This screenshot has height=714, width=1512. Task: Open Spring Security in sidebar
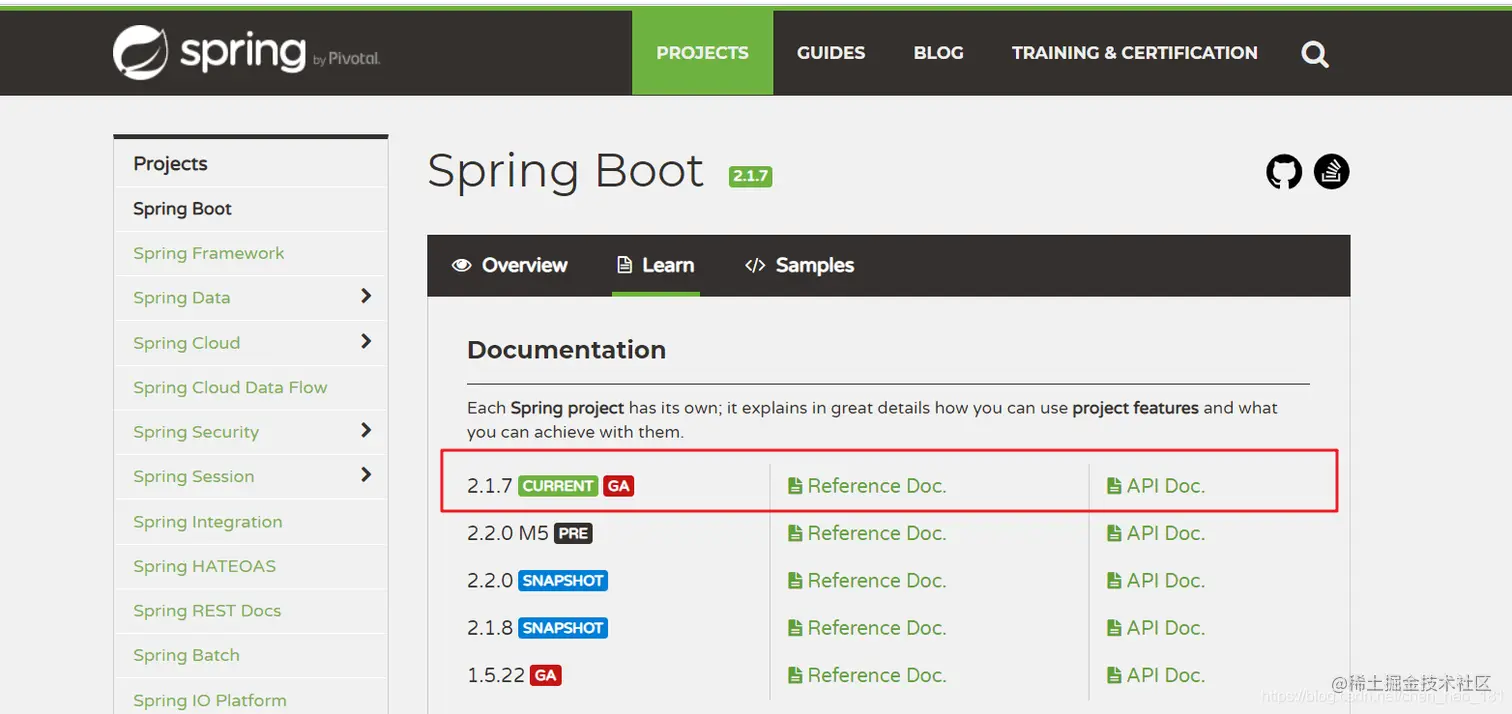196,432
